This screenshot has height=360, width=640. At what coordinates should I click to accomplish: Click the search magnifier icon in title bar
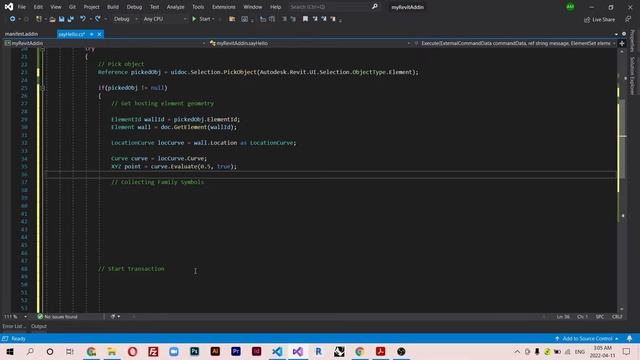pyautogui.click(x=375, y=7)
